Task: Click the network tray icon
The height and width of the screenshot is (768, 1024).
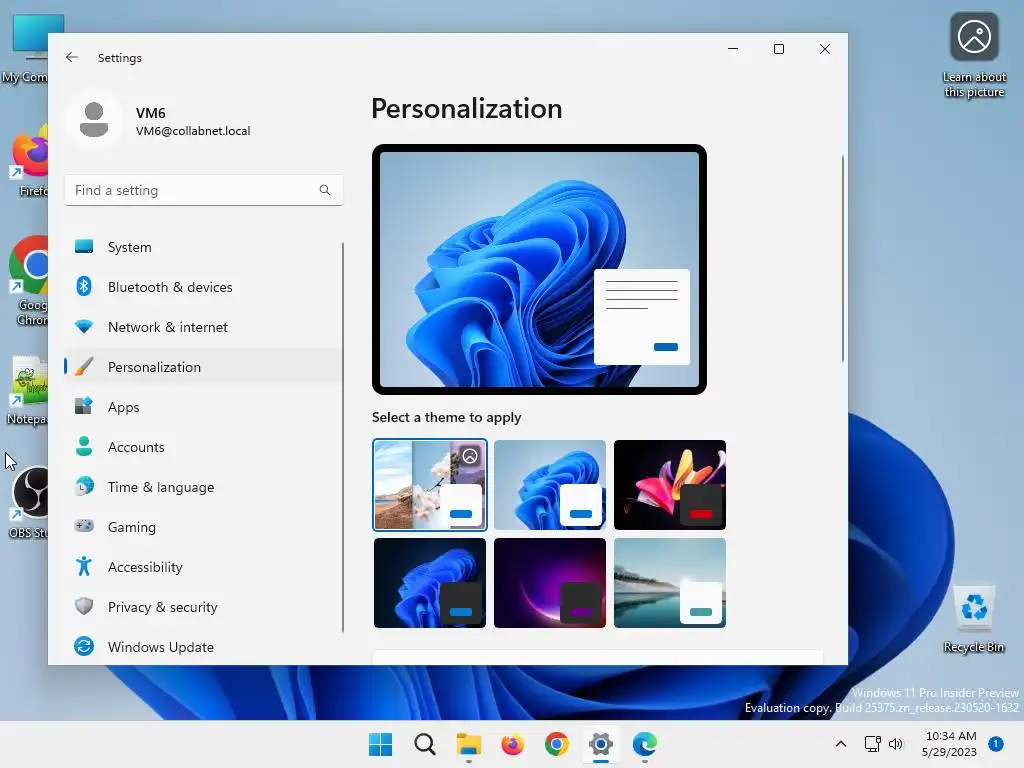Action: pyautogui.click(x=872, y=744)
